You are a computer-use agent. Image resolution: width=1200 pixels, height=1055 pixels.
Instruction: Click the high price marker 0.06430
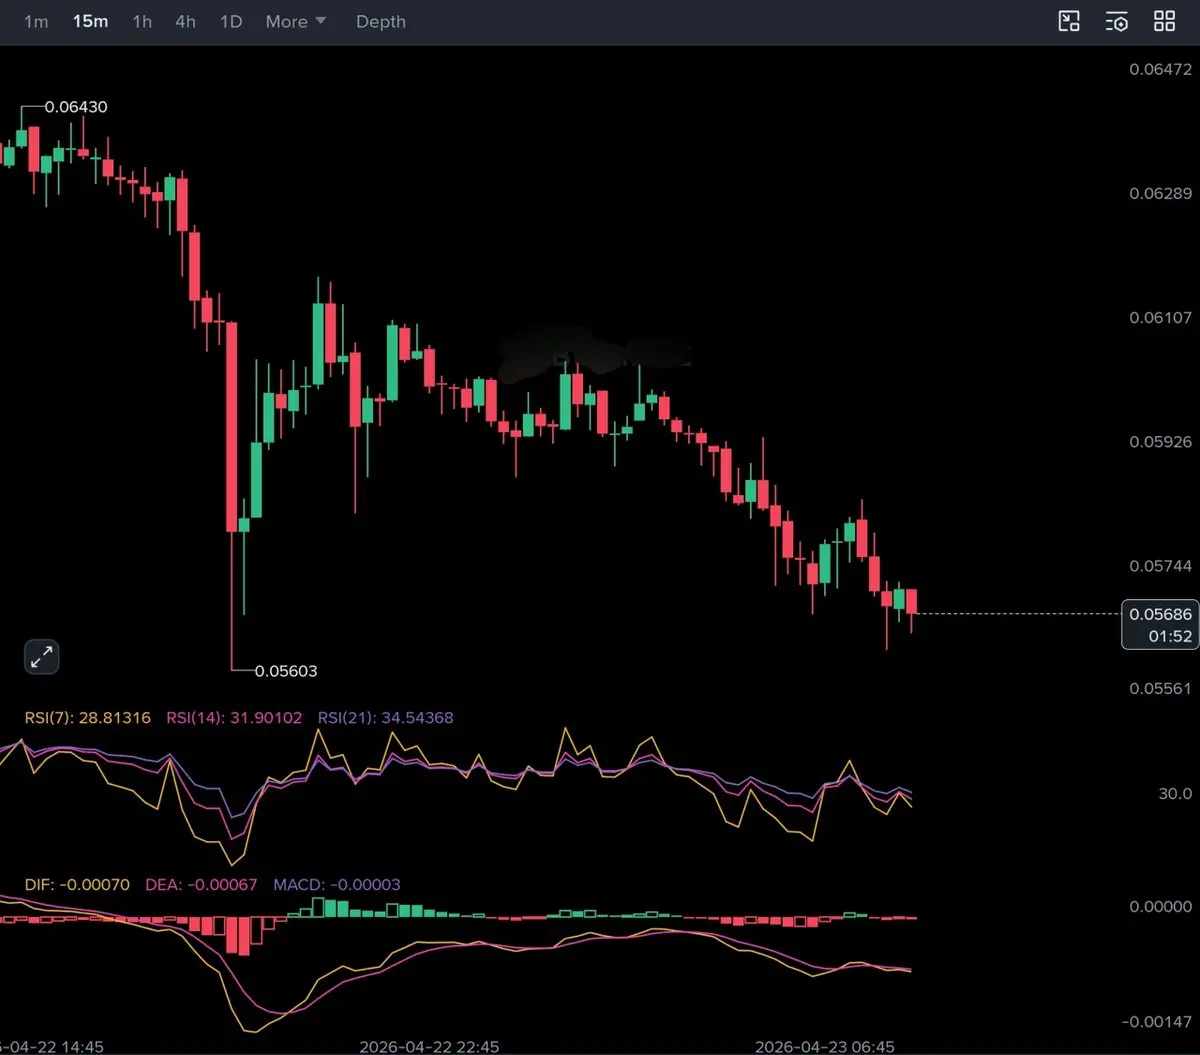point(77,107)
